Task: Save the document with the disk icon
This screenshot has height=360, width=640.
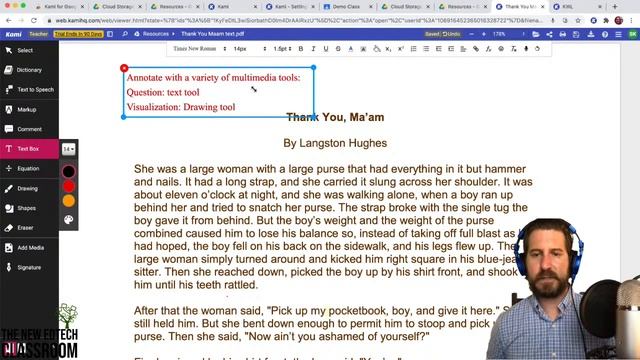Action: pos(576,34)
